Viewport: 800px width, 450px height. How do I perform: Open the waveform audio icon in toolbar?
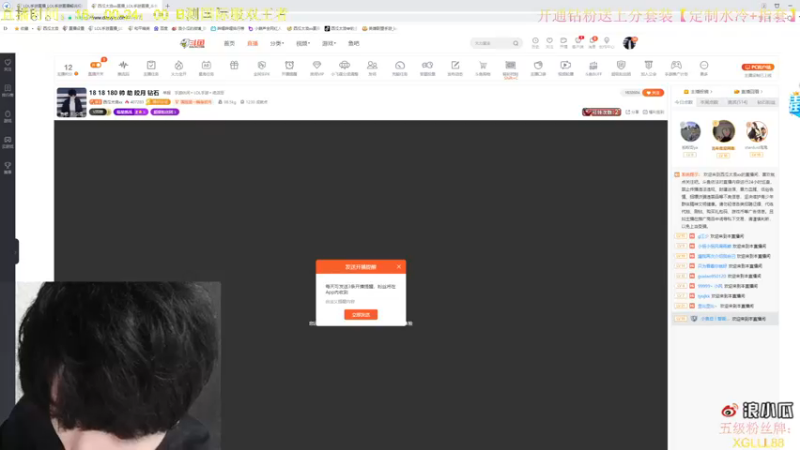tap(123, 65)
